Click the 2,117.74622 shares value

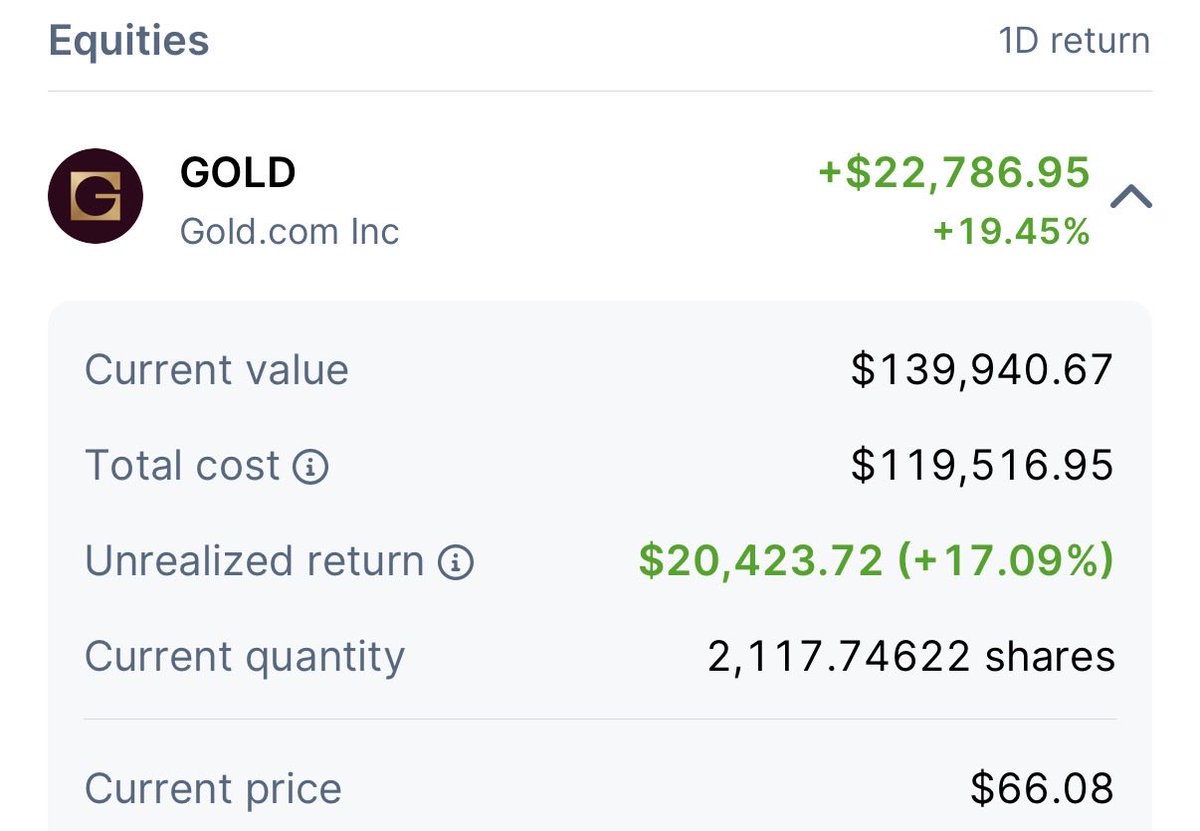point(911,658)
